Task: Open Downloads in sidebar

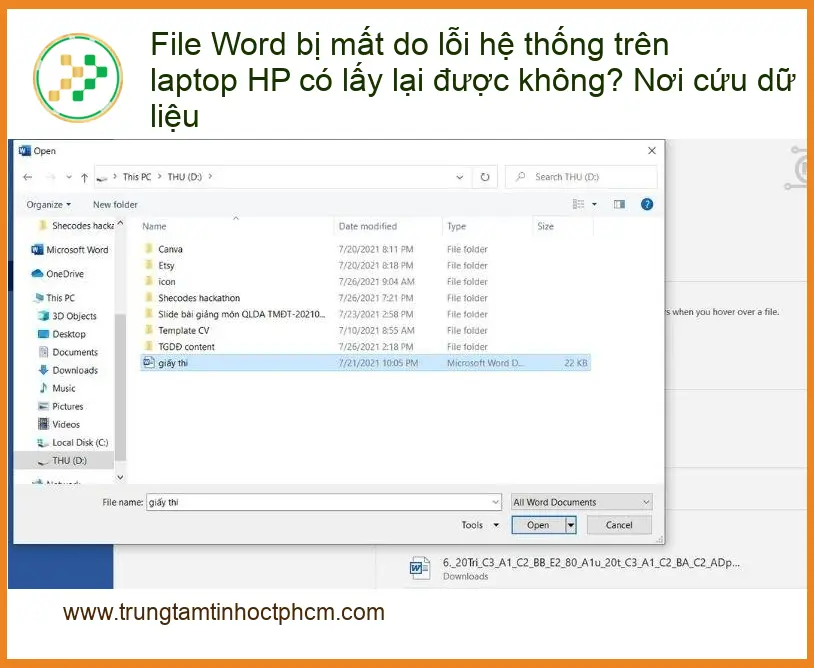Action: (68, 370)
